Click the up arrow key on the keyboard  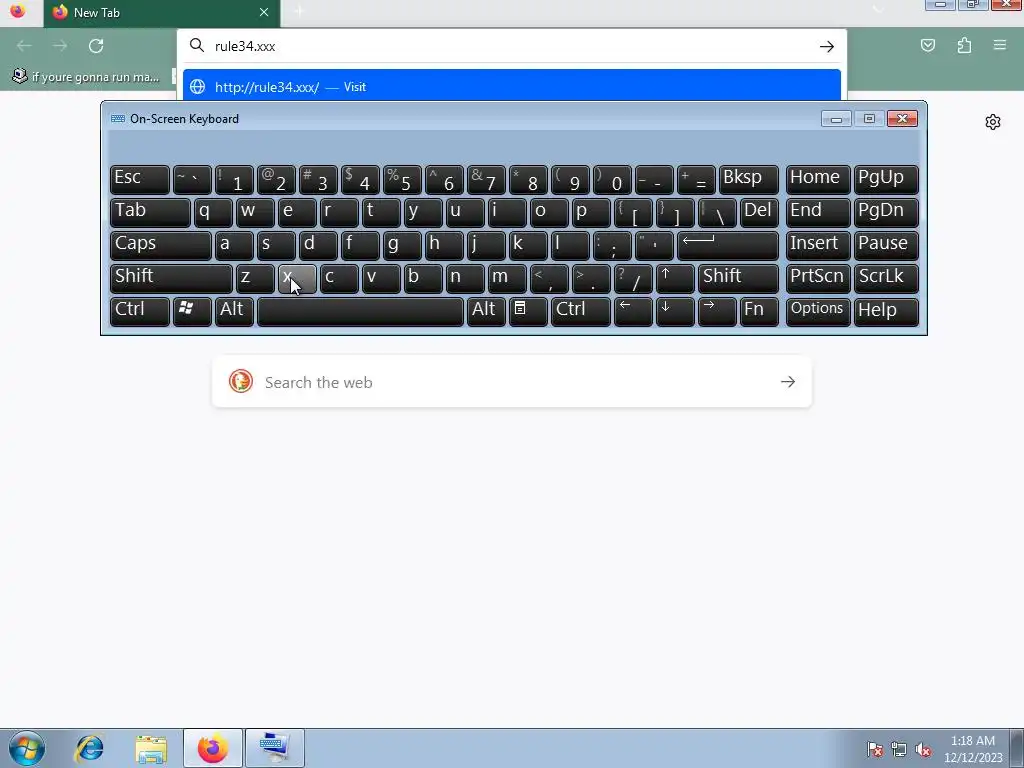coord(675,278)
